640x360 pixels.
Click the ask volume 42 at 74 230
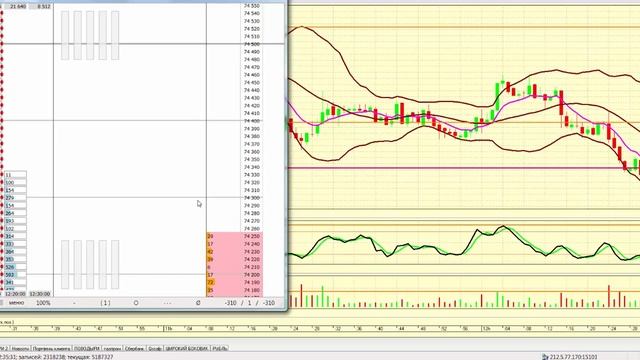(x=211, y=252)
